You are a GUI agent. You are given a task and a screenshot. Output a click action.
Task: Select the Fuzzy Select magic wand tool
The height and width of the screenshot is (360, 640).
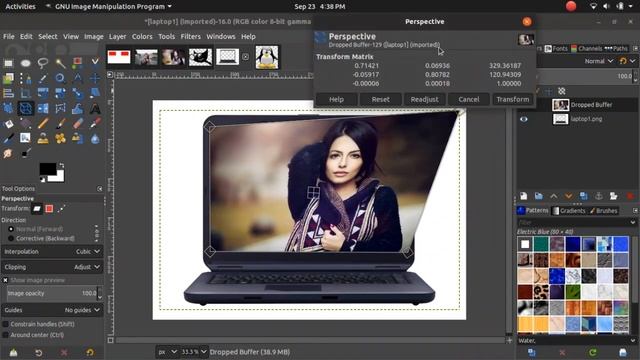(60, 63)
